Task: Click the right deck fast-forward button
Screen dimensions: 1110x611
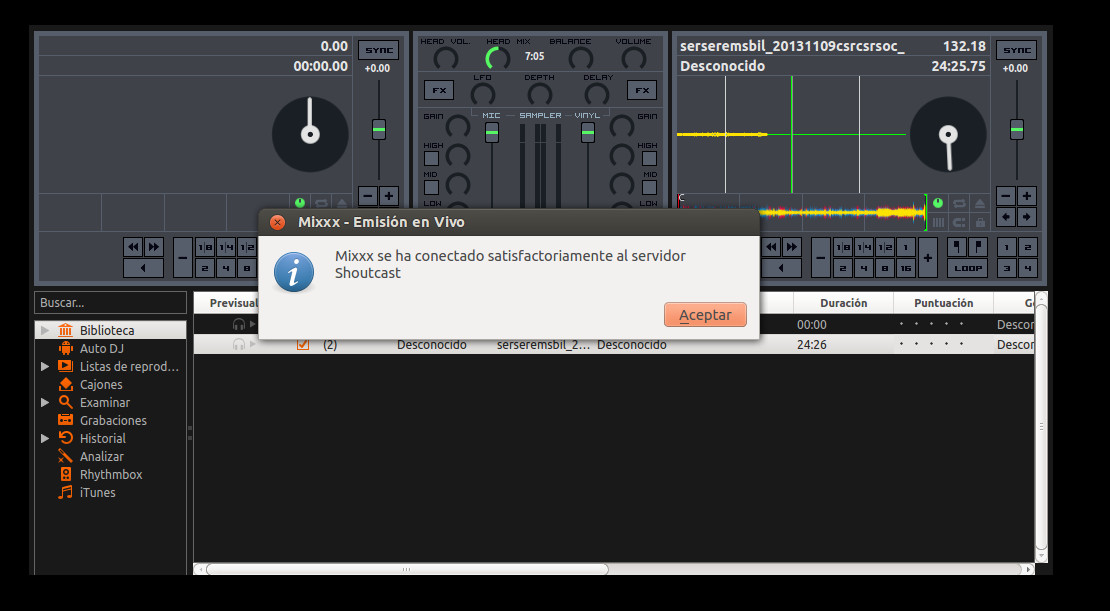Action: pos(792,246)
